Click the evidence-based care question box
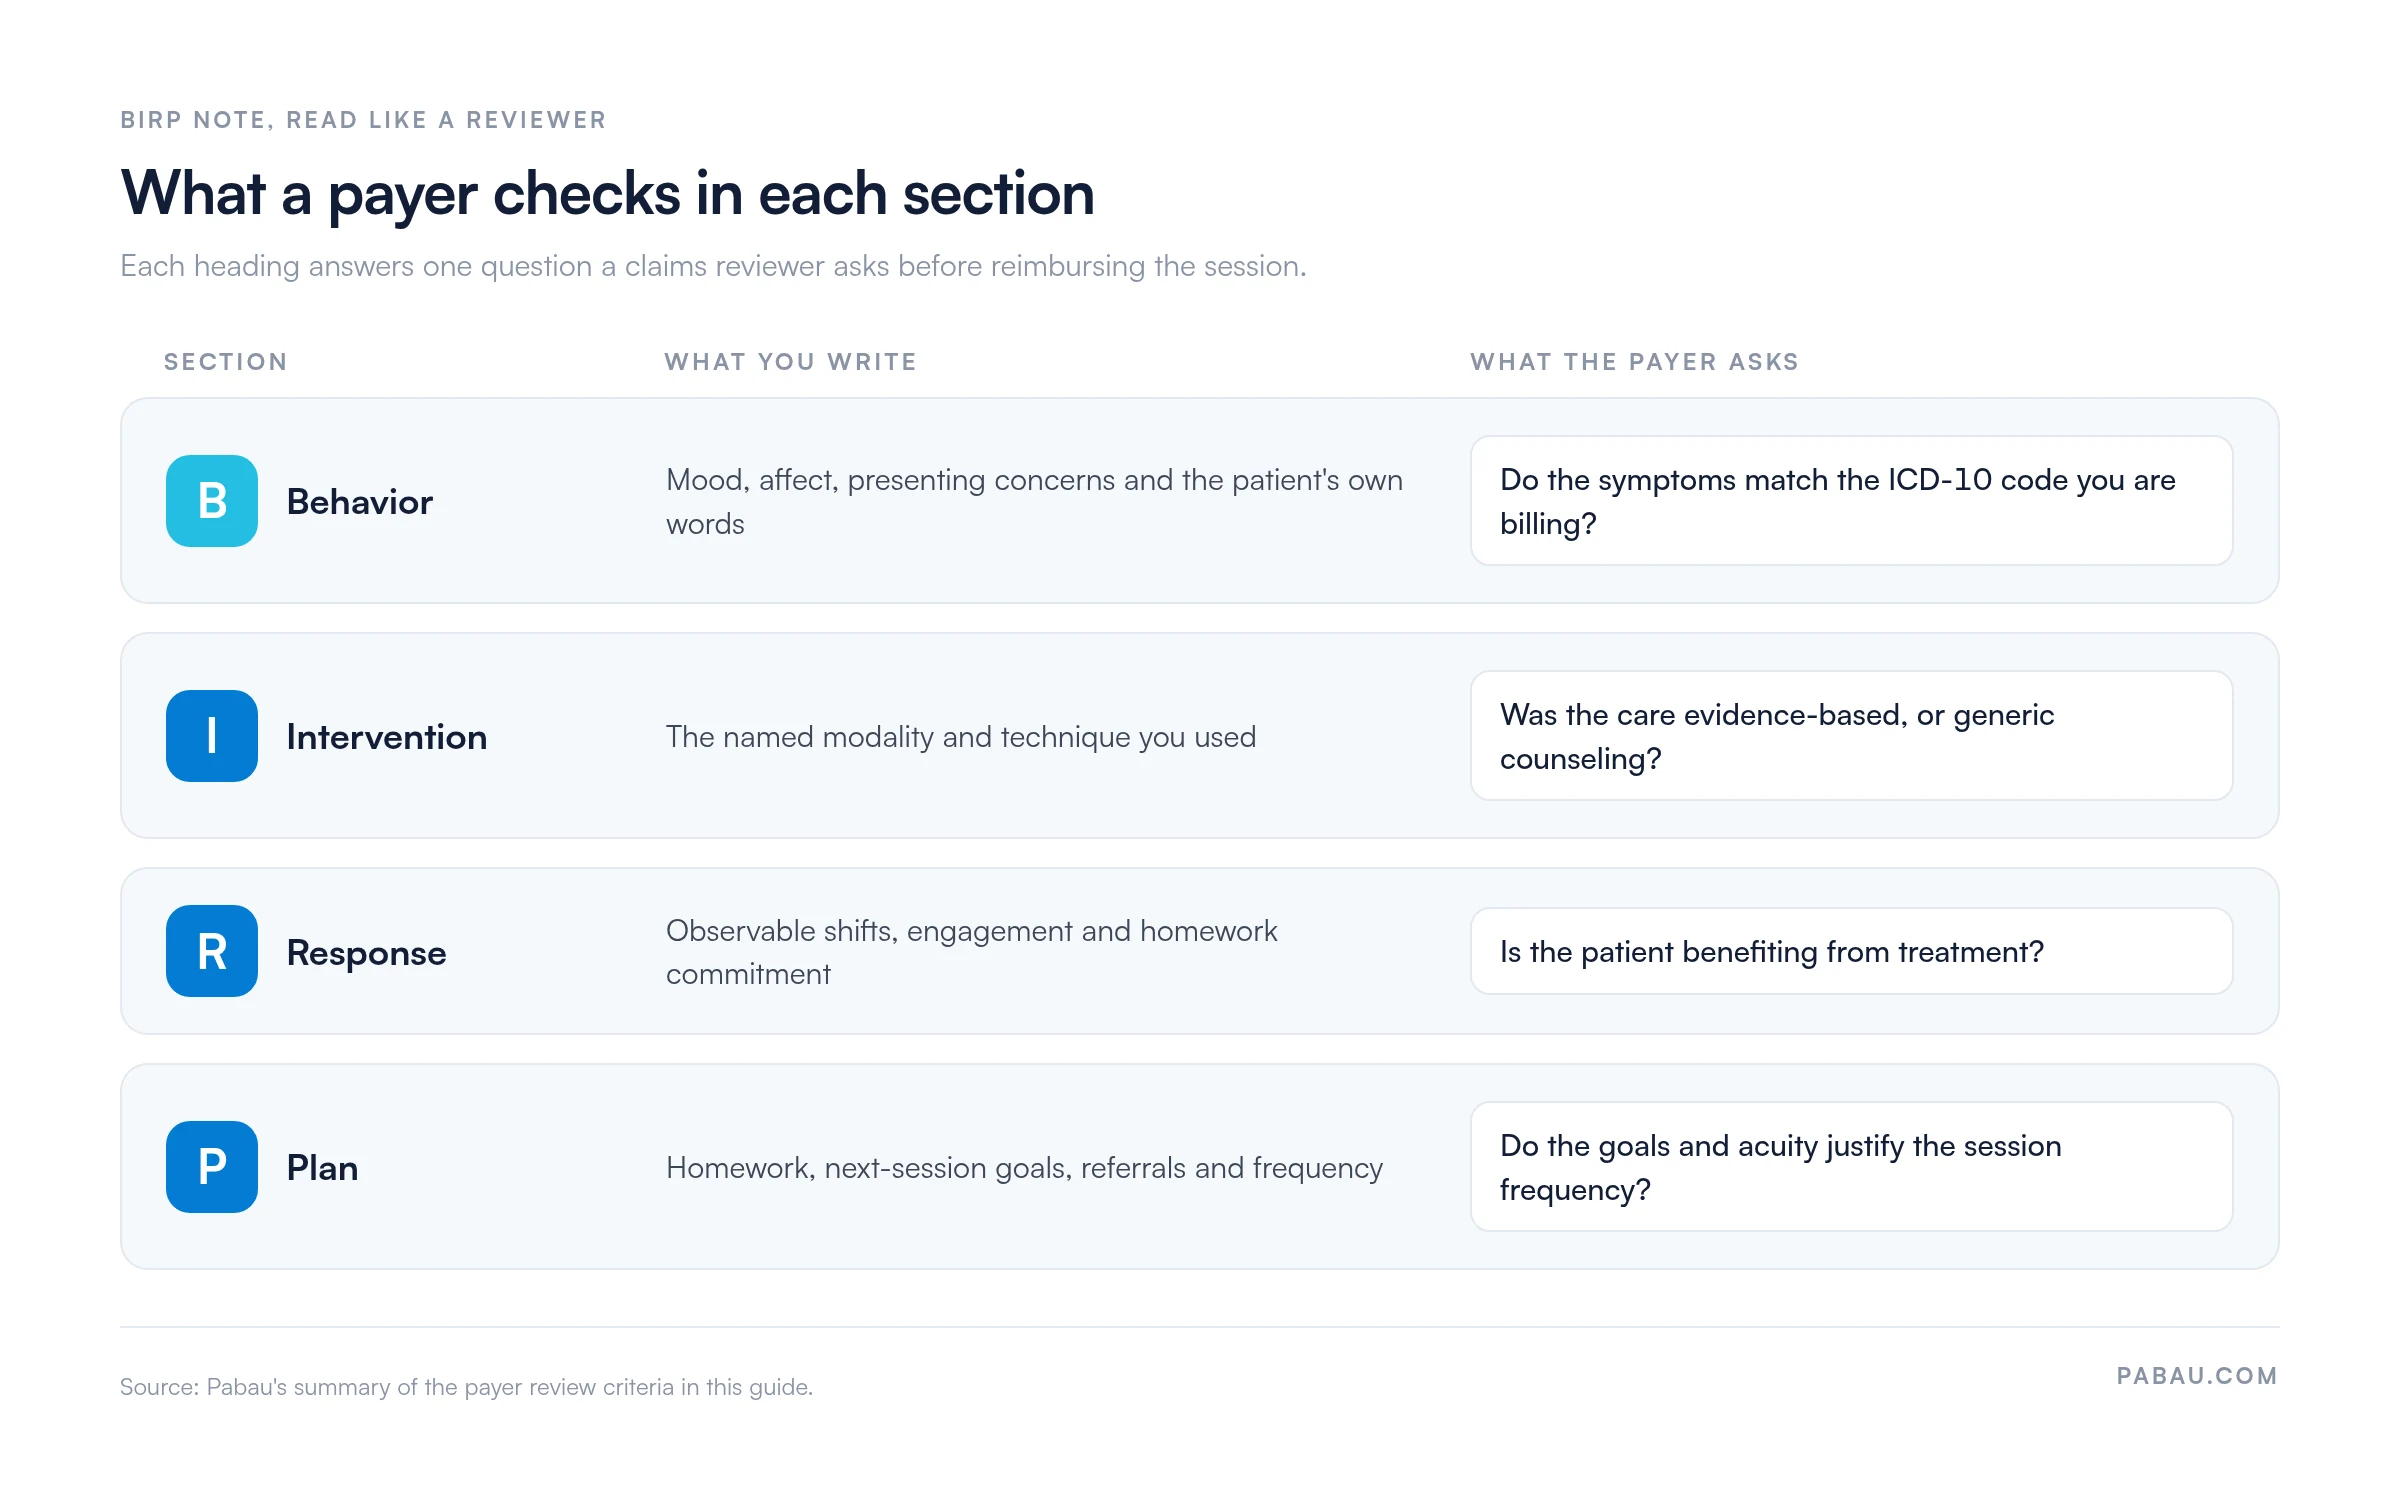 click(1851, 736)
